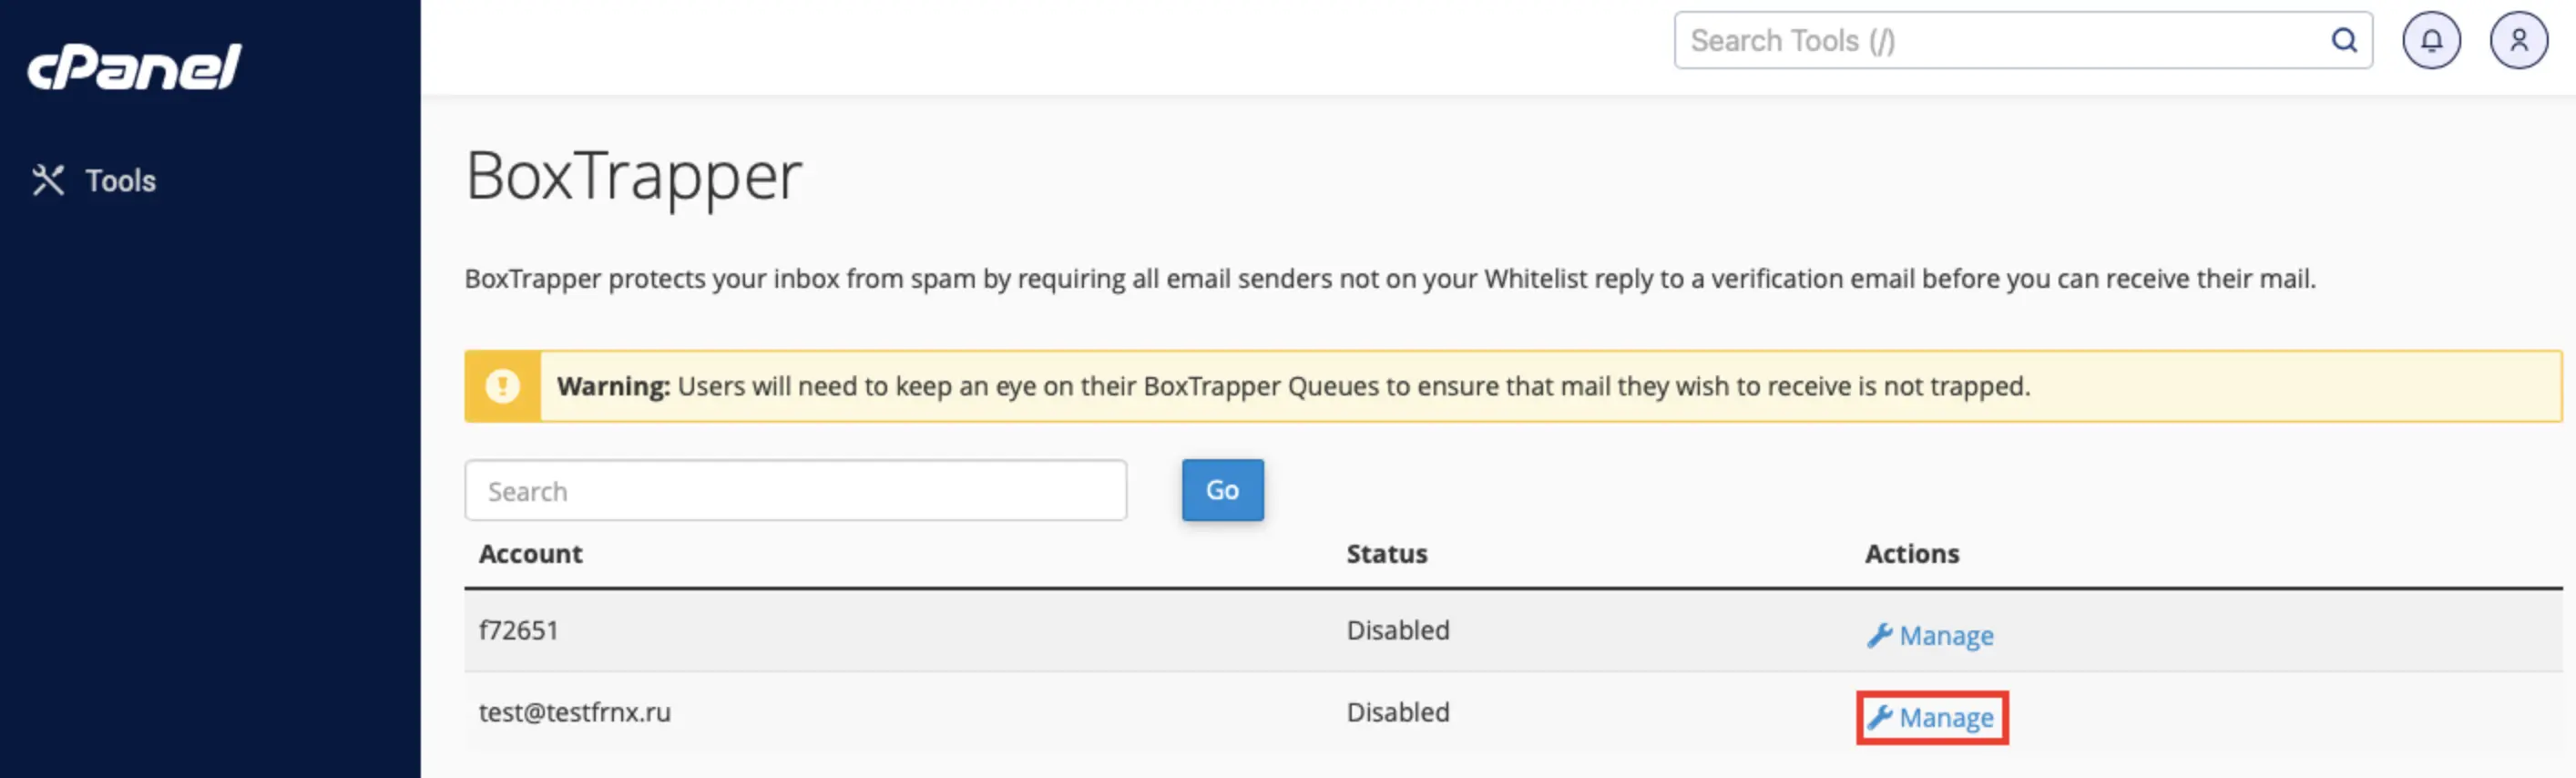Select the test@testfrnx.ru account cell

click(x=574, y=713)
